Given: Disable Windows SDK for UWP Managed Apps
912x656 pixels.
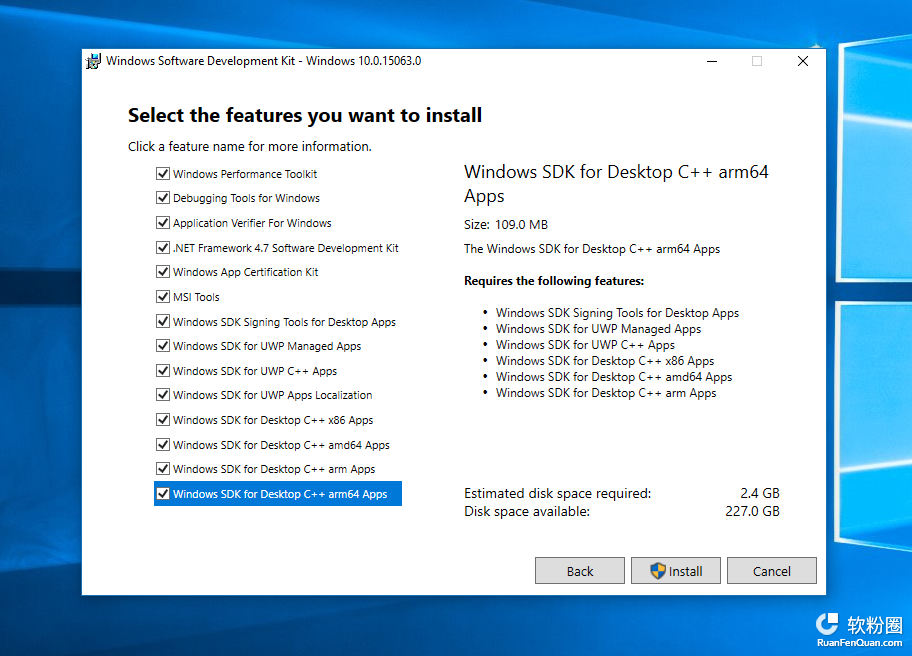Looking at the screenshot, I should [x=163, y=345].
